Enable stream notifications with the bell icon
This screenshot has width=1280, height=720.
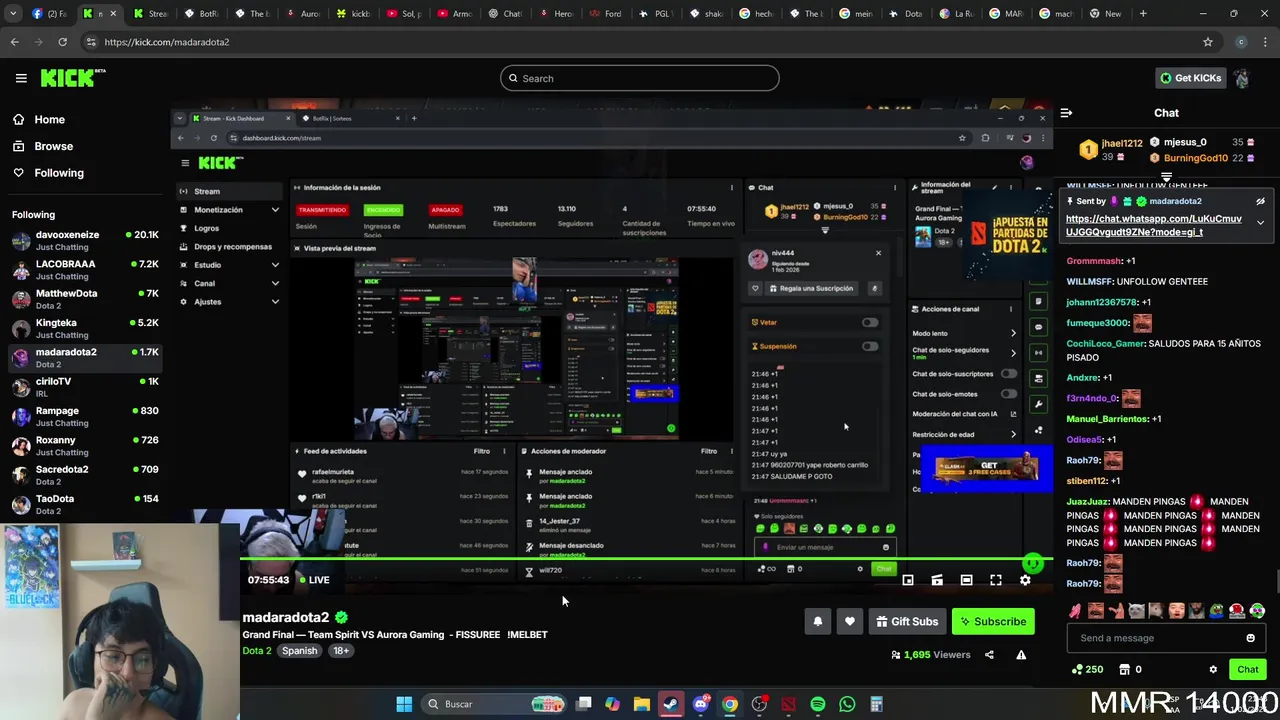pos(817,621)
